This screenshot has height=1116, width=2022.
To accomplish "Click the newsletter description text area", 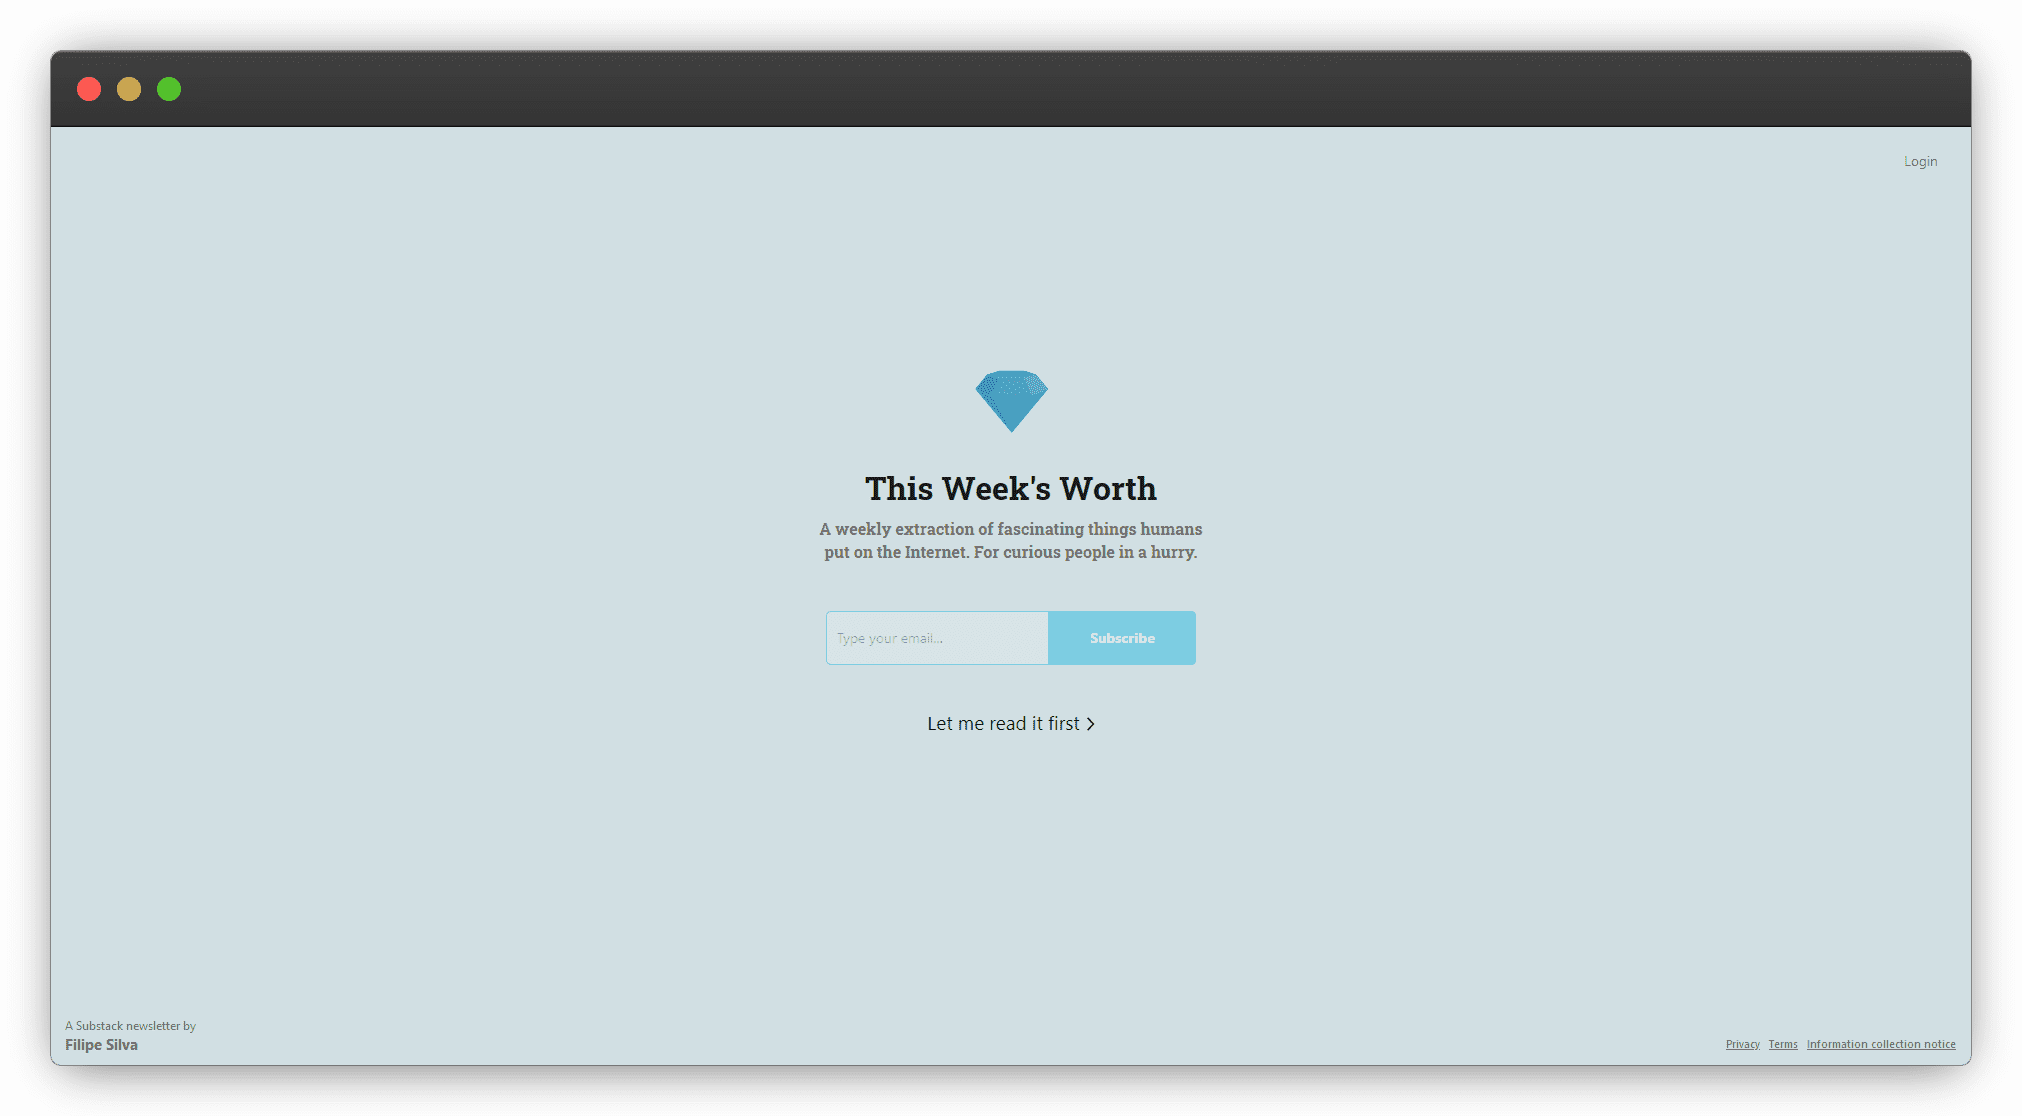I will pos(1010,540).
